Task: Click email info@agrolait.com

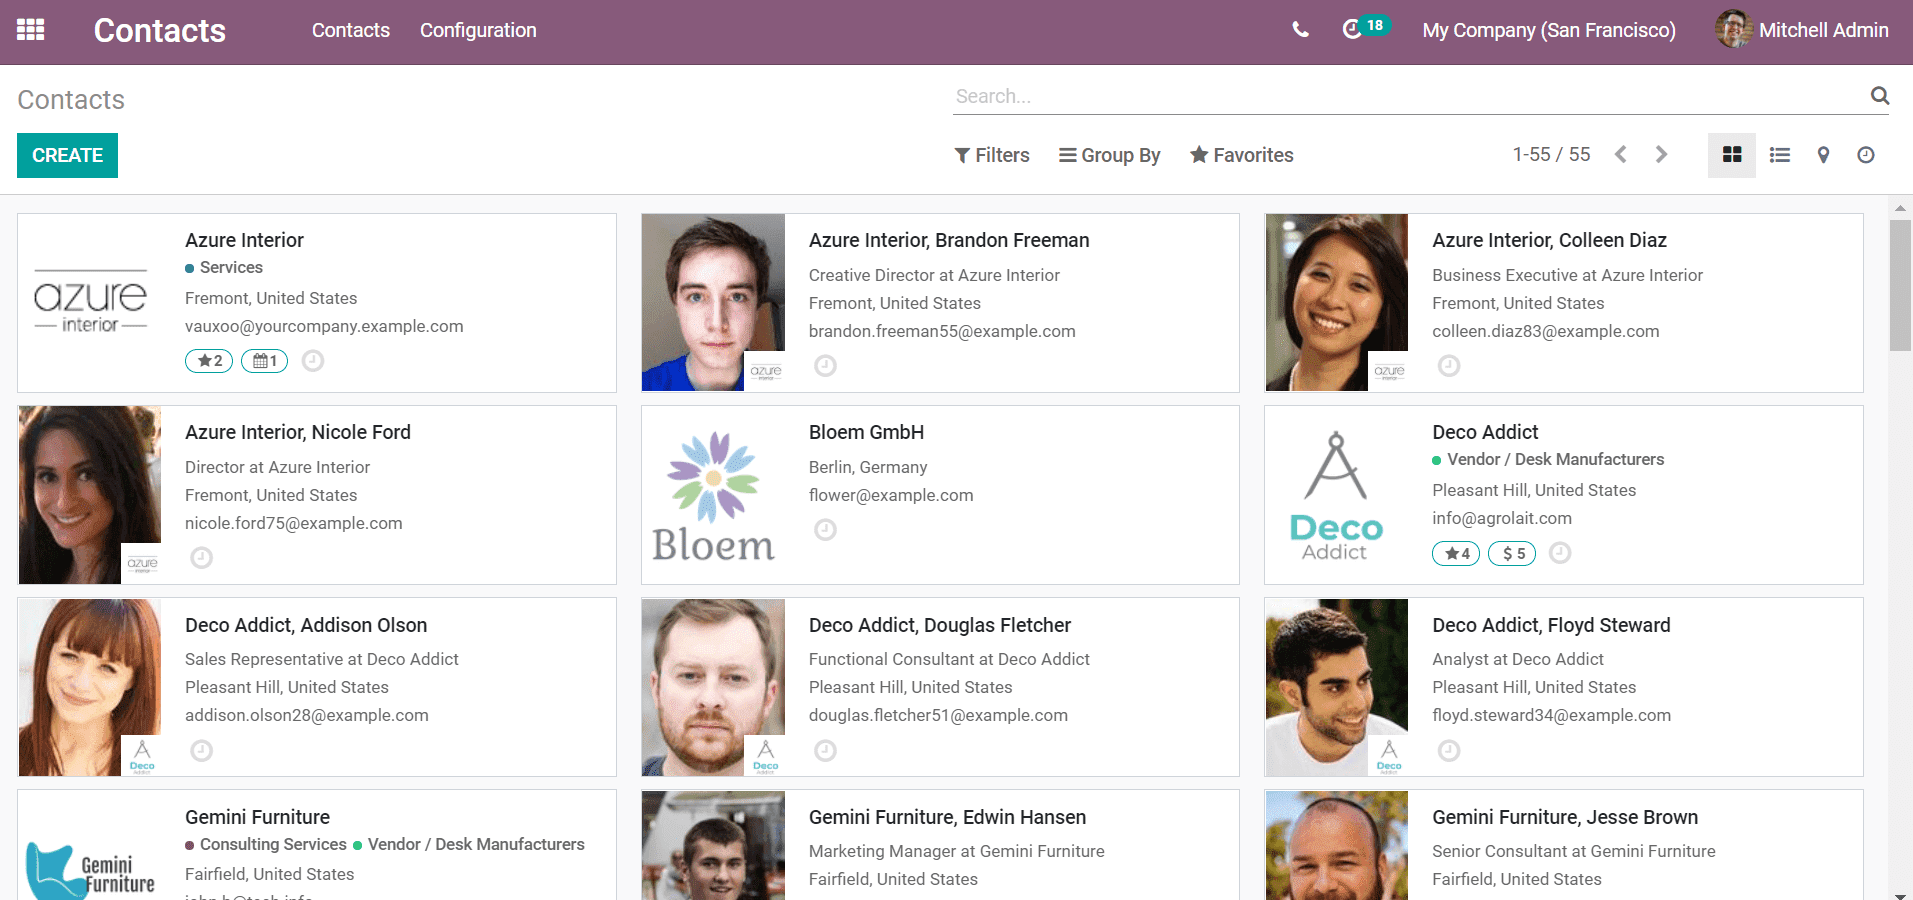Action: click(1502, 518)
